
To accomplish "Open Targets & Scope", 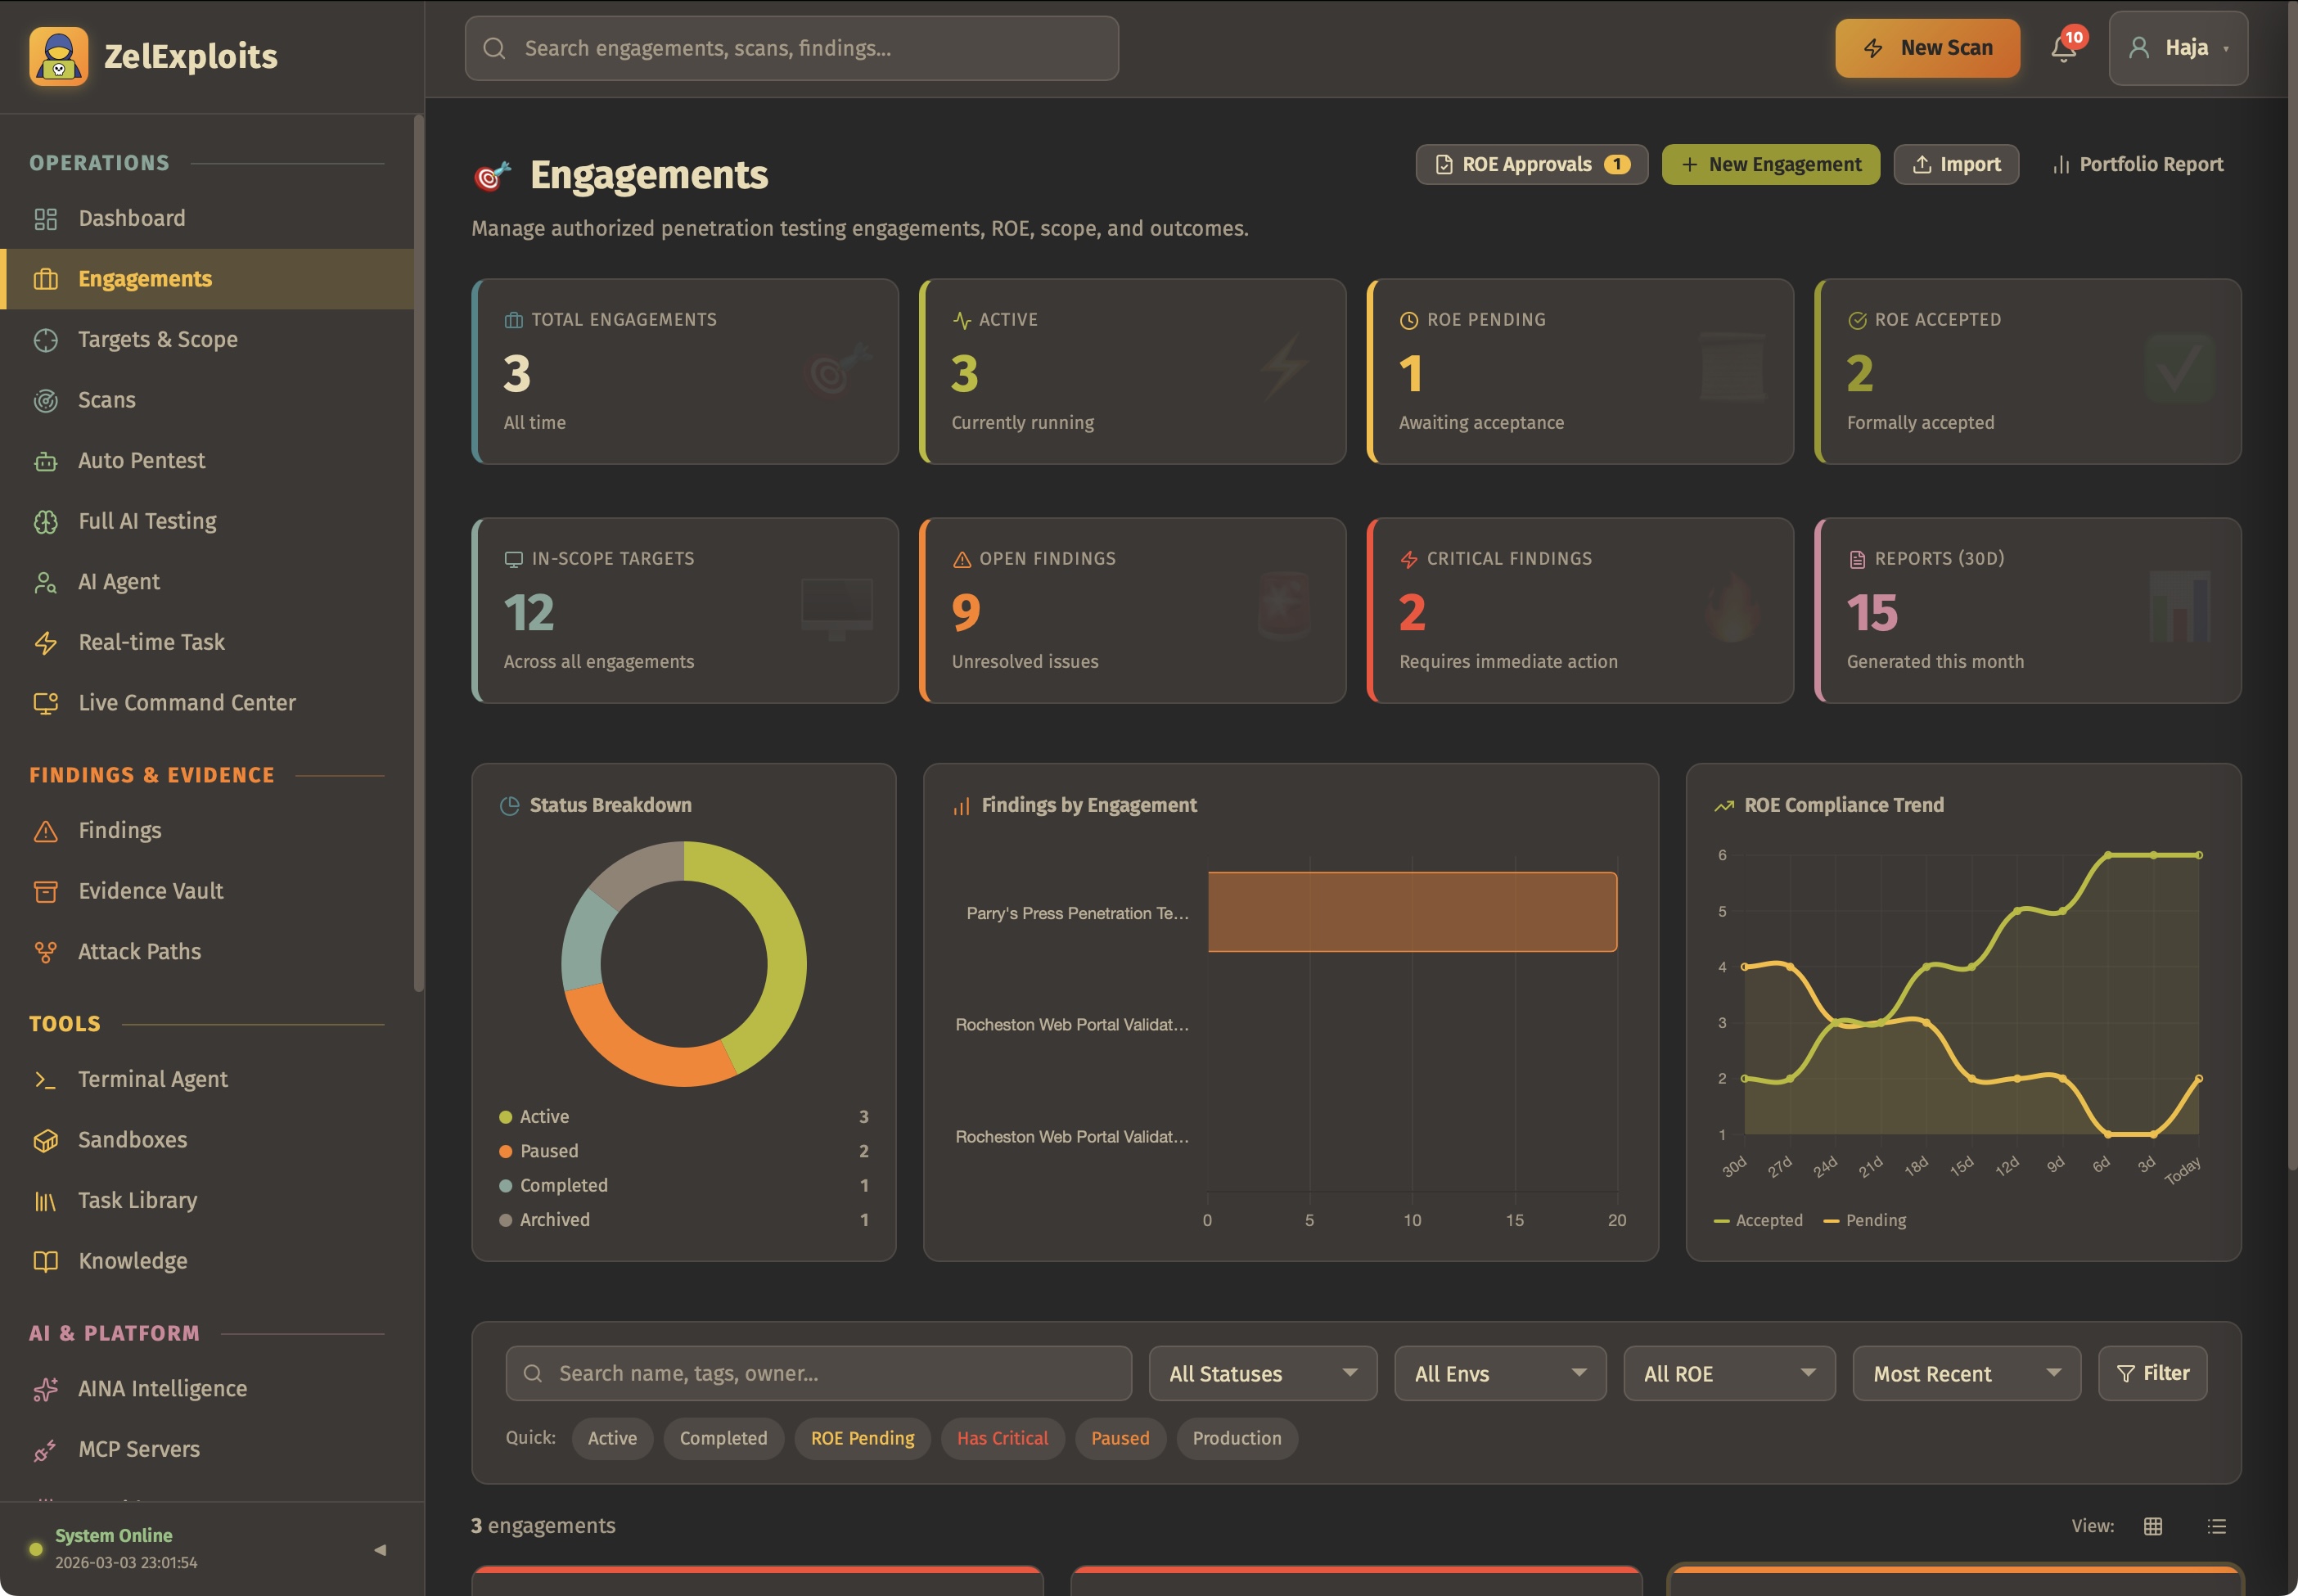I will [x=157, y=339].
